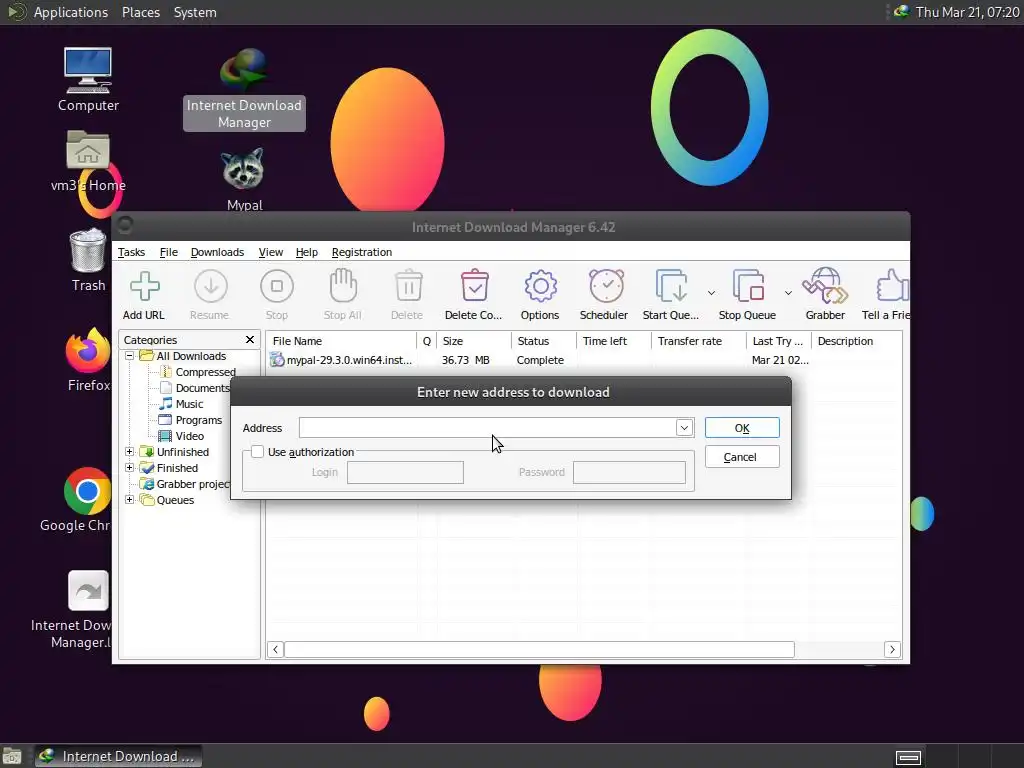Image resolution: width=1024 pixels, height=768 pixels.
Task: Open Options gear icon
Action: [540, 287]
